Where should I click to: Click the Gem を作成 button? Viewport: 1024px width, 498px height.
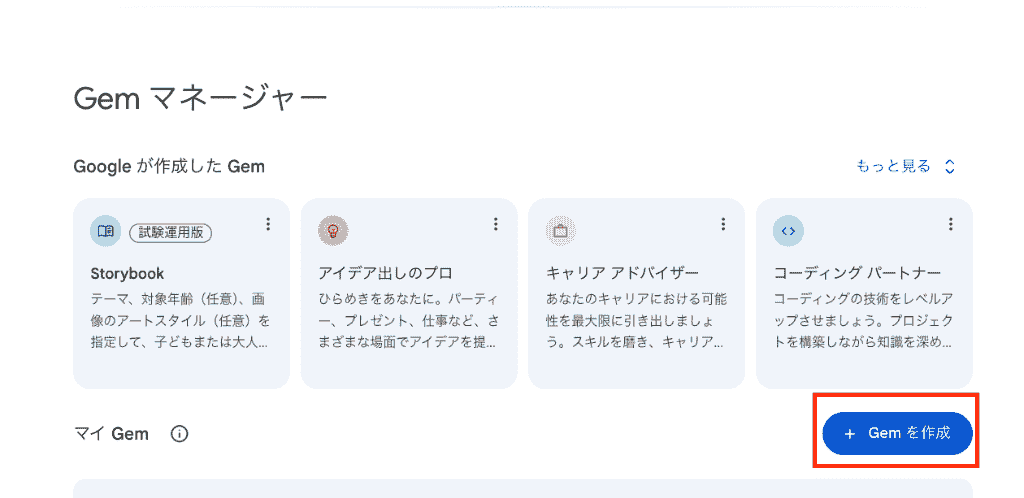pos(897,433)
